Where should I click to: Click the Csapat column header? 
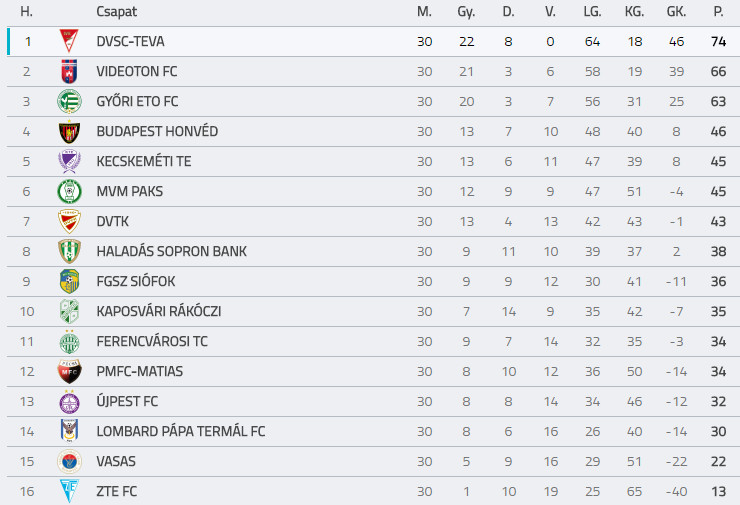tap(117, 12)
